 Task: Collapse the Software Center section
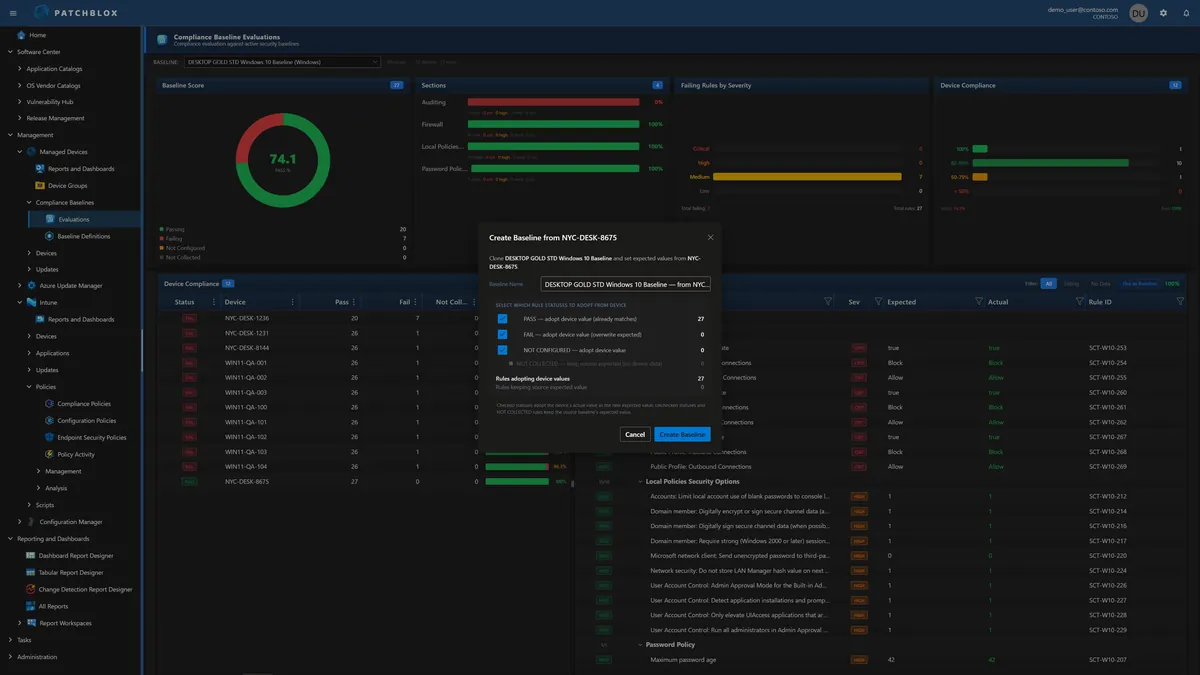coord(11,52)
